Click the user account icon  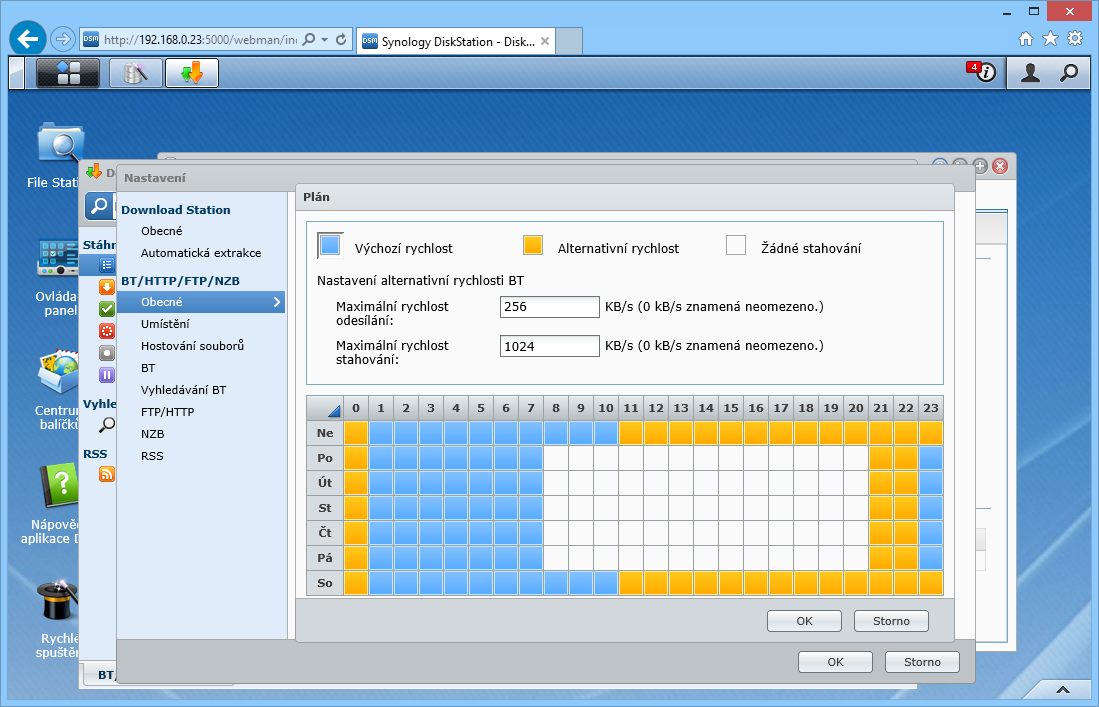click(x=1029, y=73)
